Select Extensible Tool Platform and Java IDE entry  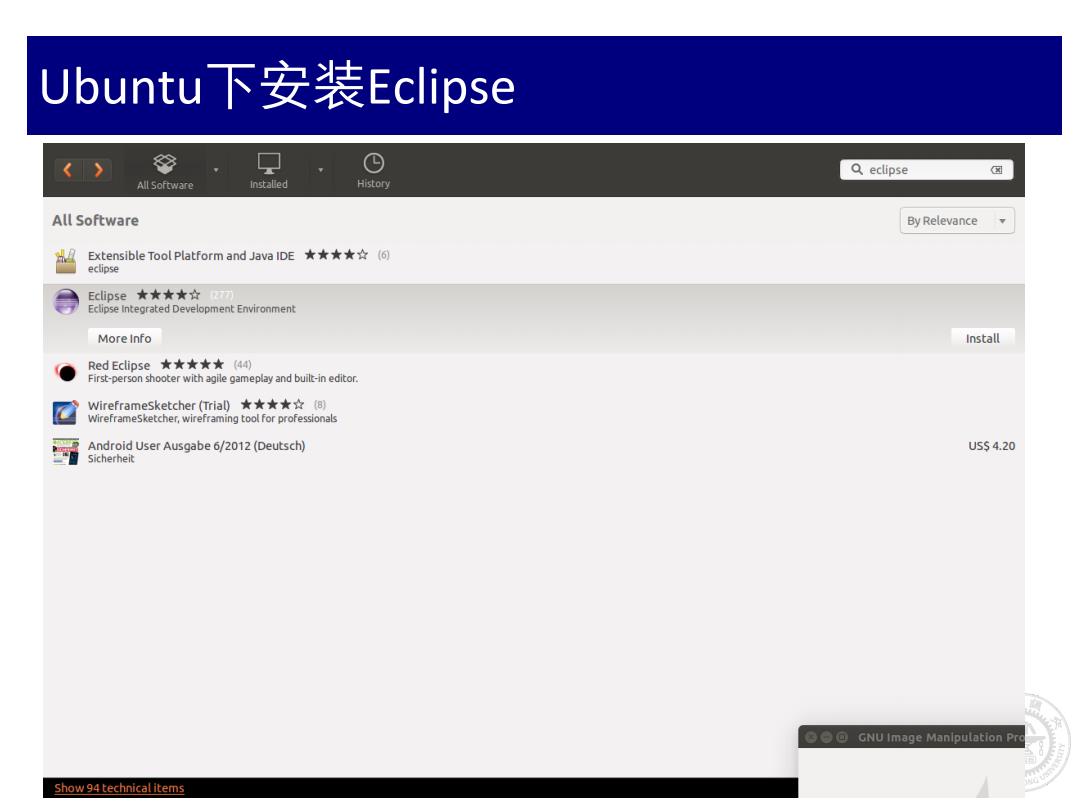tap(534, 262)
